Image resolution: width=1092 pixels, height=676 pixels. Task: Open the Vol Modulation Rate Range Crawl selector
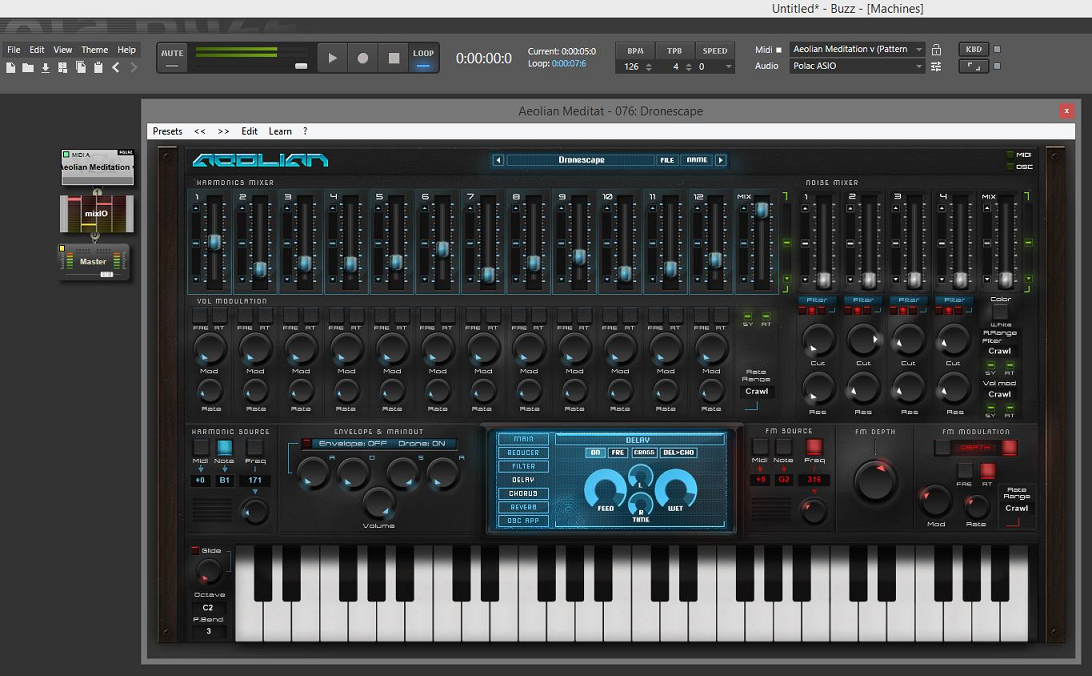point(756,391)
